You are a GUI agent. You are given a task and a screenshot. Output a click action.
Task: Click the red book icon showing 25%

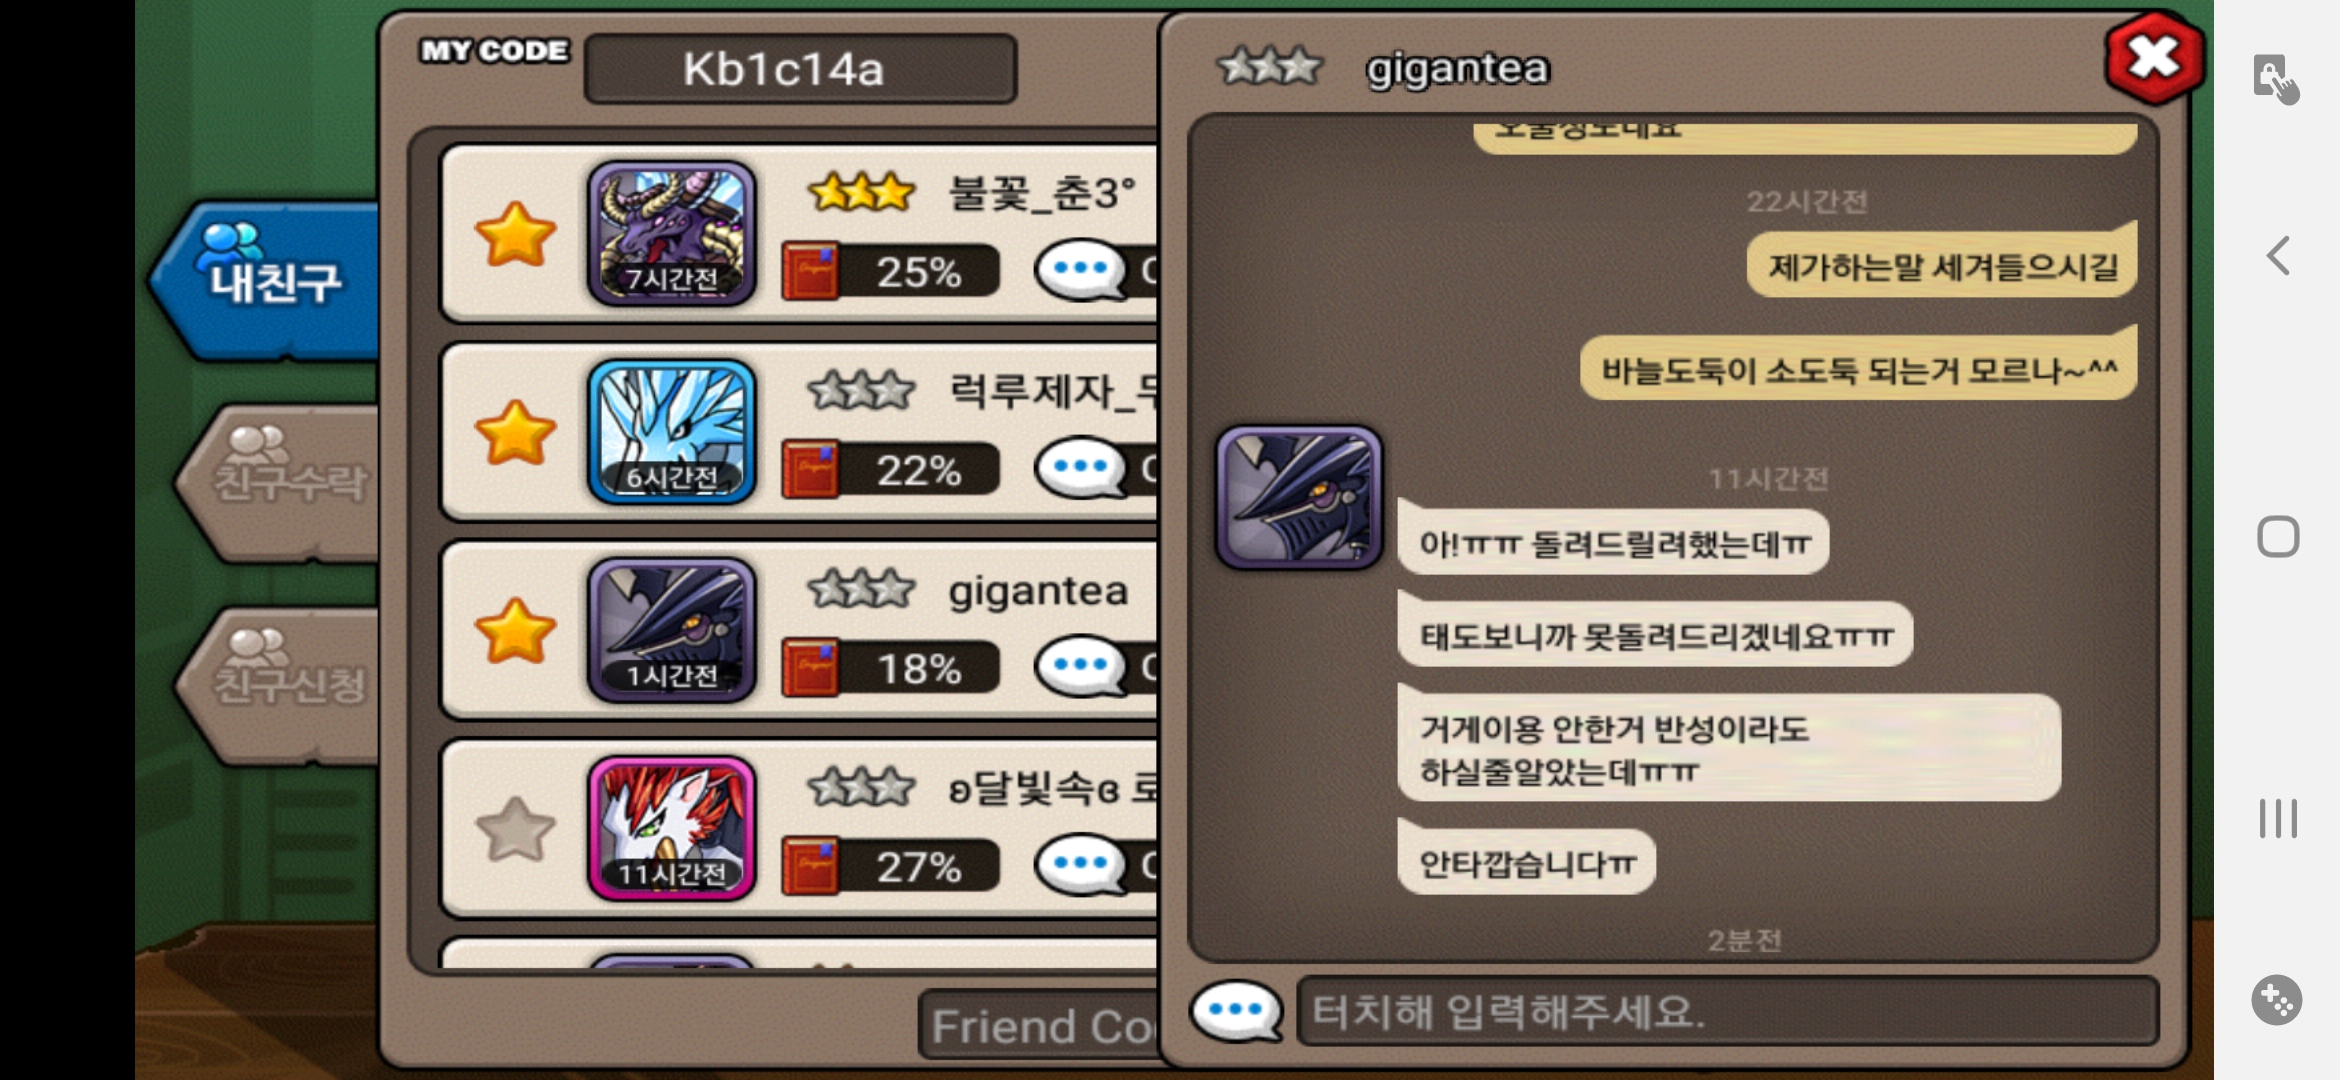coord(810,271)
